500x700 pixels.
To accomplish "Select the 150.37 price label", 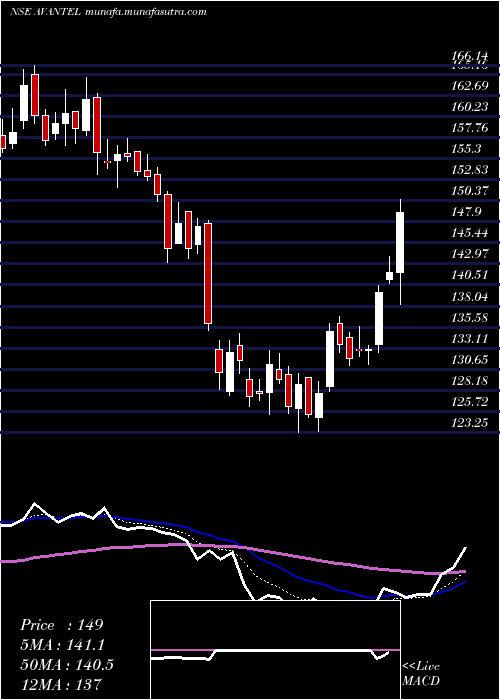I will point(470,191).
